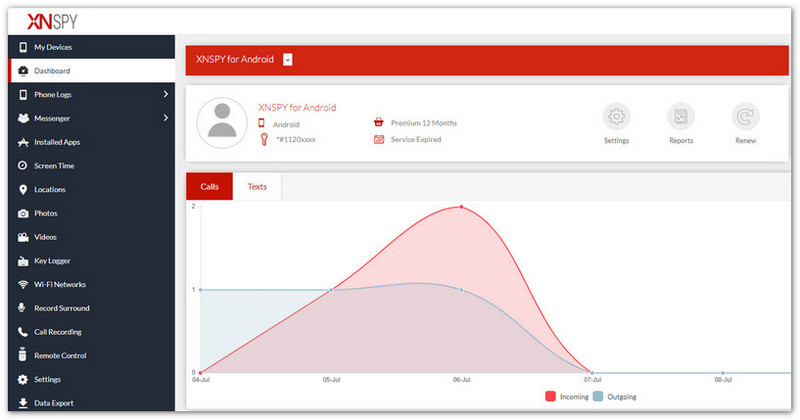800x420 pixels.
Task: Click the Data Export download icon
Action: pyautogui.click(x=23, y=403)
